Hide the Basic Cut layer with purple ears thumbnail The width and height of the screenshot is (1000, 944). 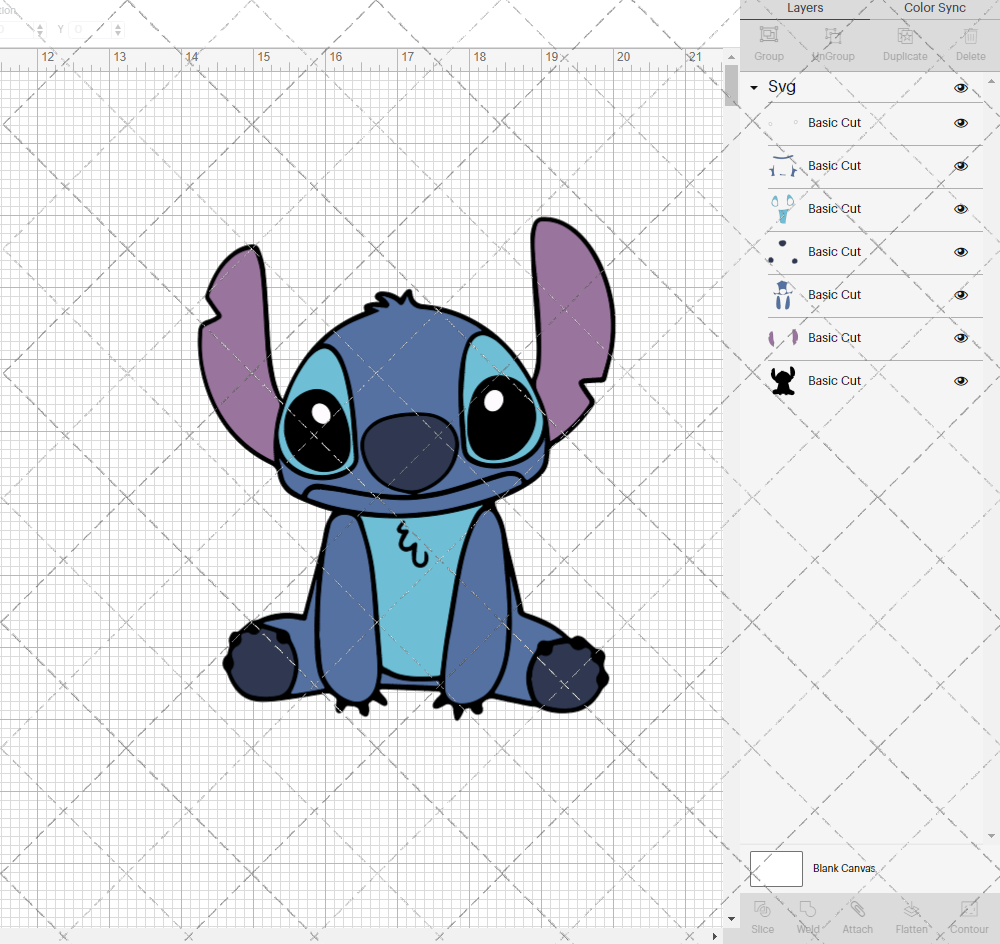pyautogui.click(x=960, y=338)
